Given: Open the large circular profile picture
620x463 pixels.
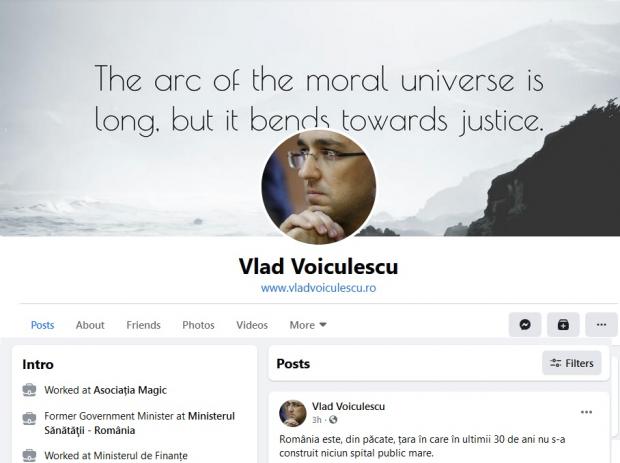Looking at the screenshot, I should [319, 187].
